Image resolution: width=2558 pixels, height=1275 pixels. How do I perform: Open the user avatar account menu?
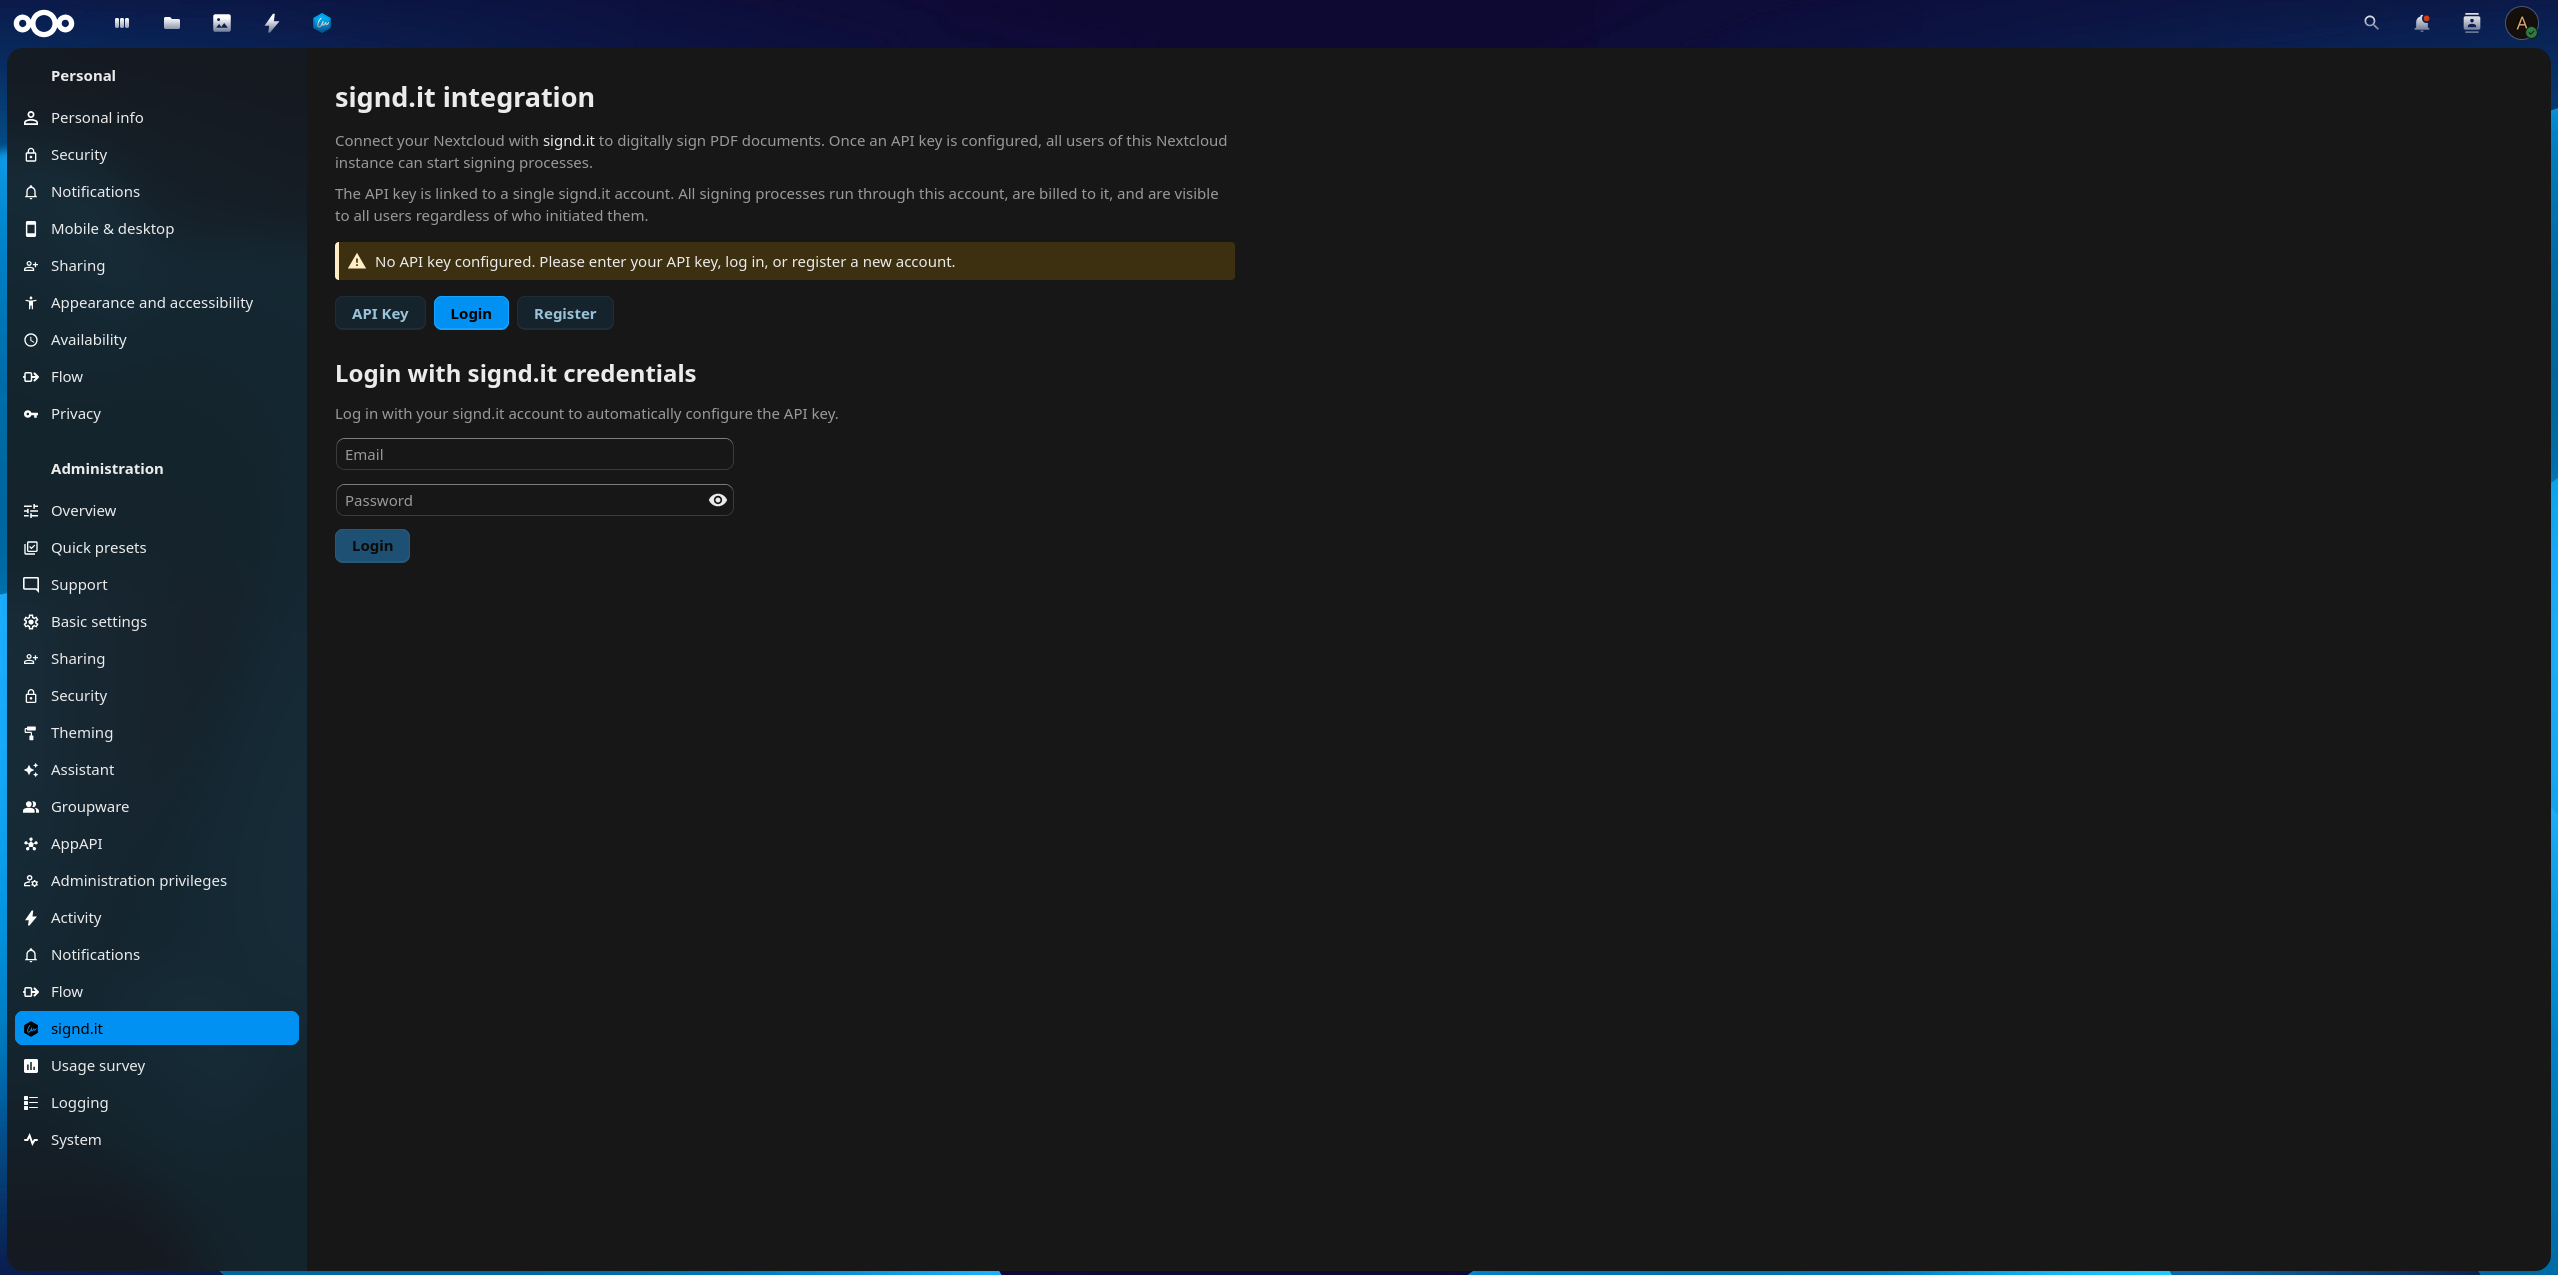(2523, 23)
